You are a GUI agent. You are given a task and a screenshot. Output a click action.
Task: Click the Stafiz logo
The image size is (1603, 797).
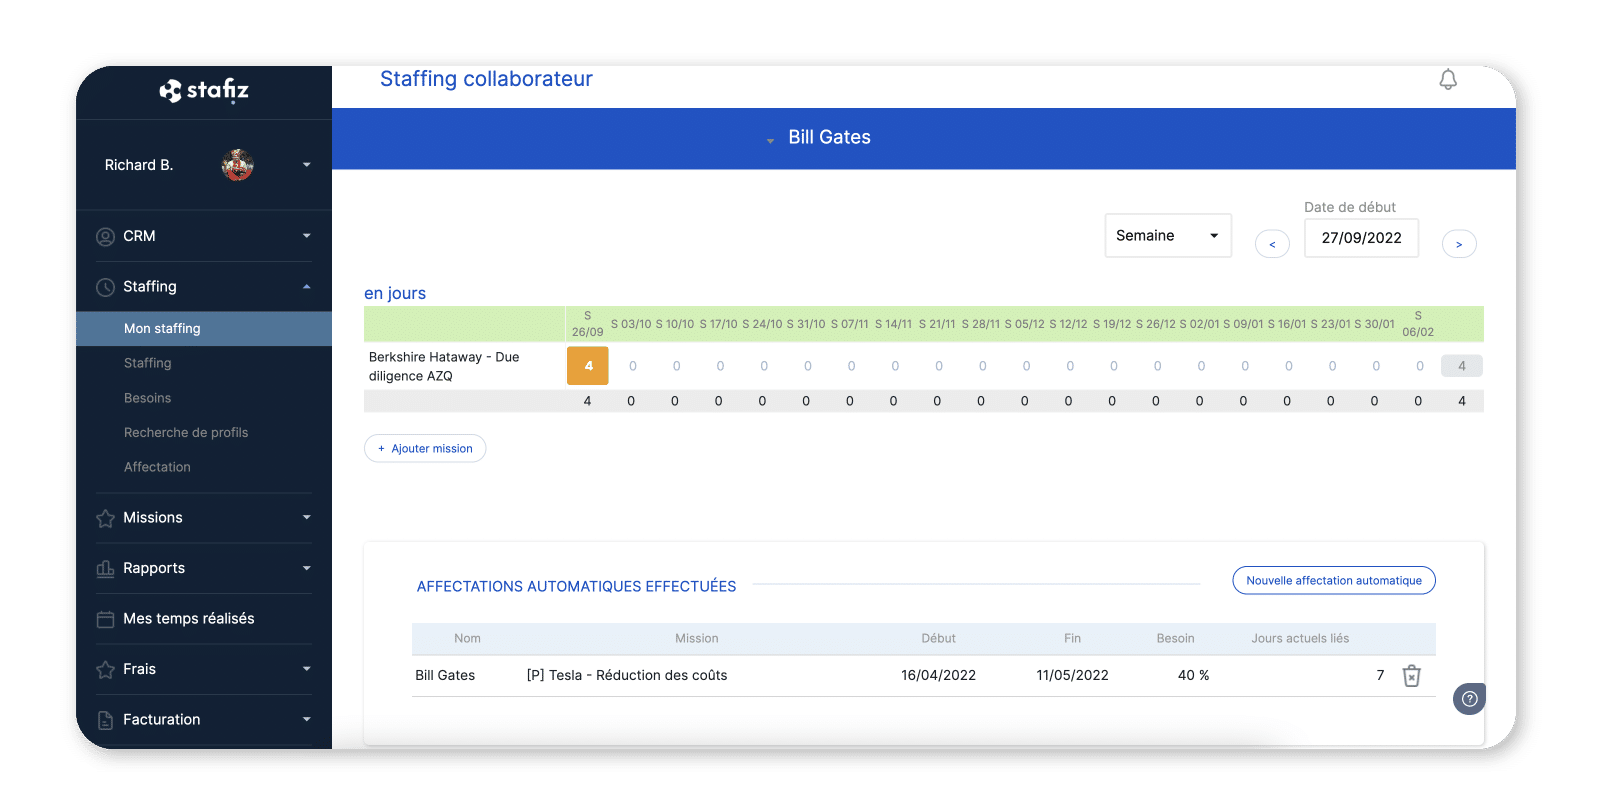coord(204,91)
